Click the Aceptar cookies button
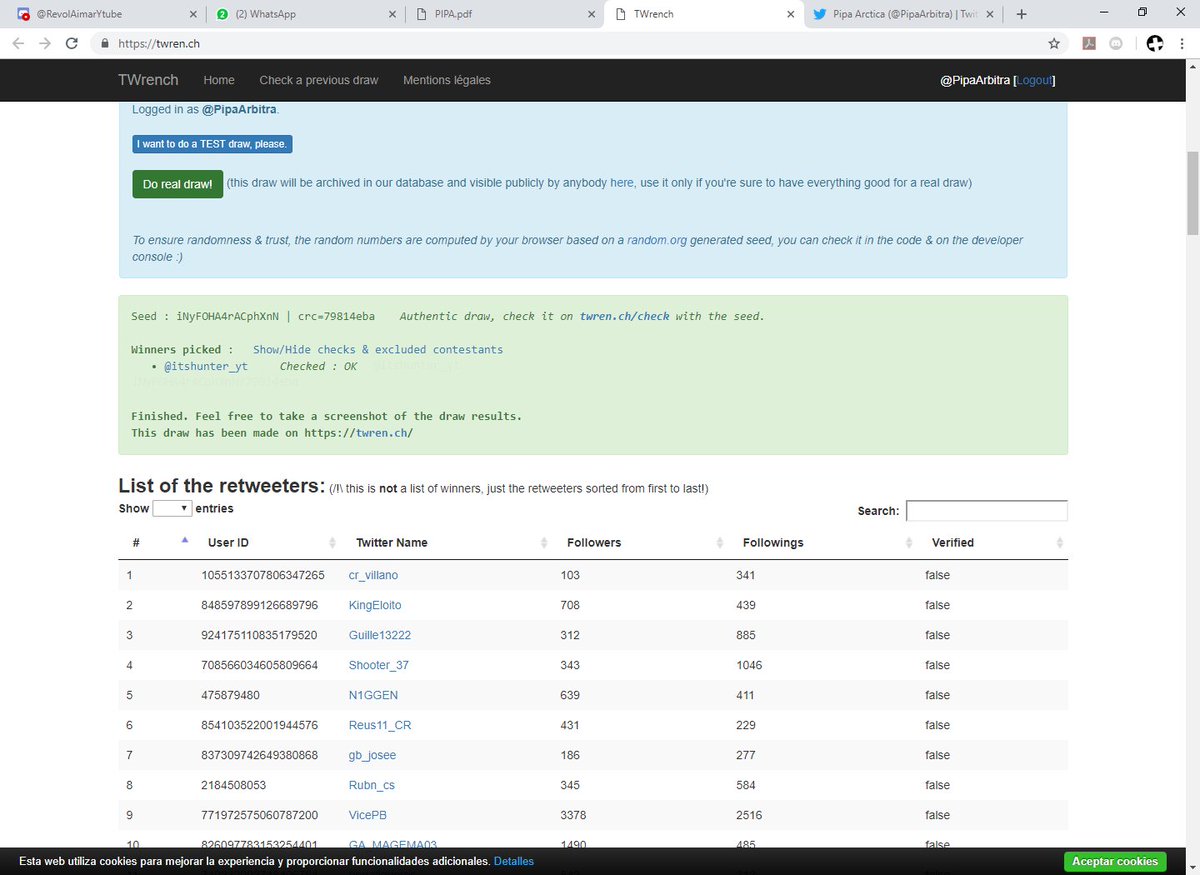 tap(1114, 861)
